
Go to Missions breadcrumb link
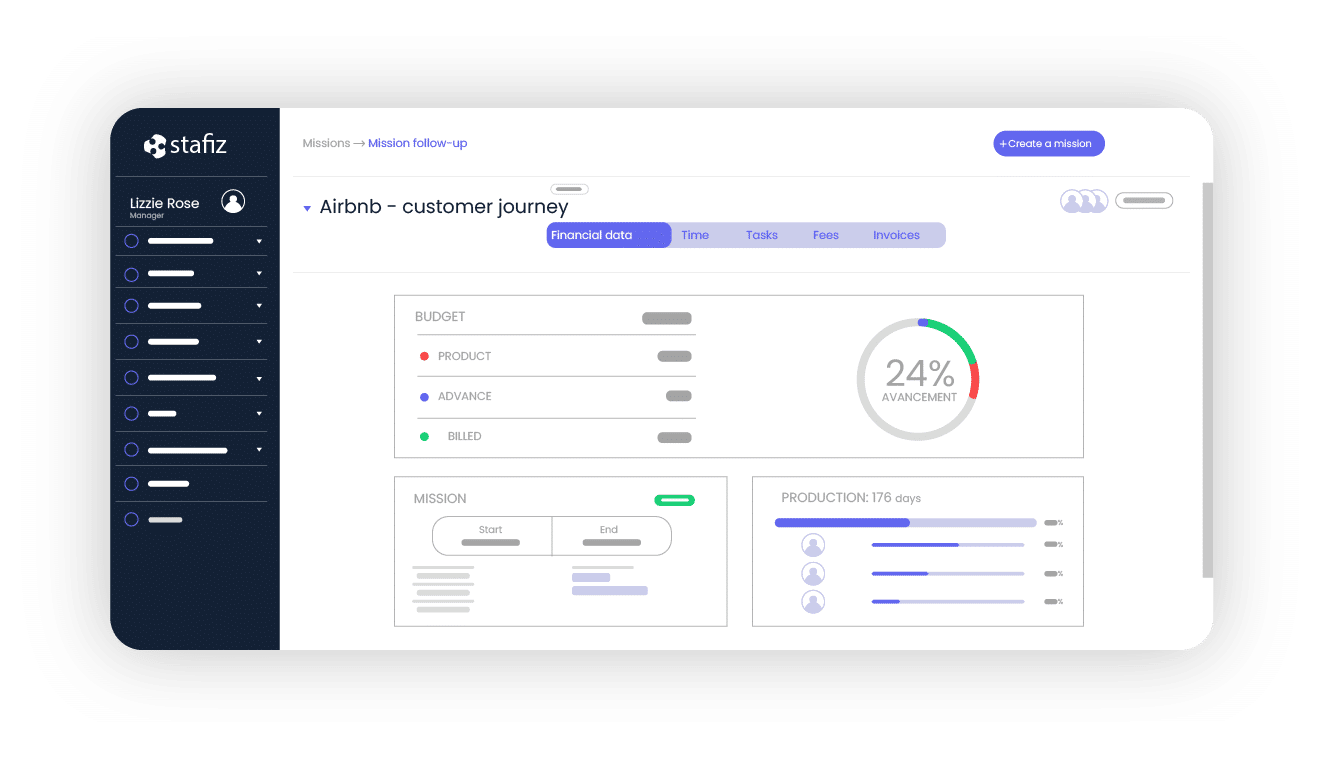(326, 144)
